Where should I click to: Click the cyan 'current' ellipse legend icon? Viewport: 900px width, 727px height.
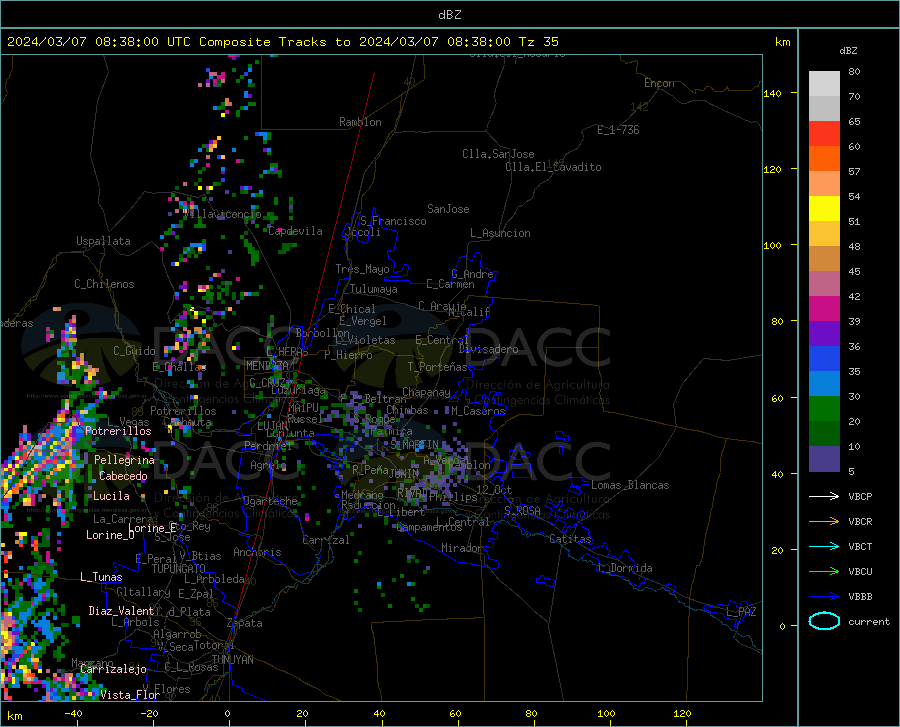pyautogui.click(x=824, y=621)
